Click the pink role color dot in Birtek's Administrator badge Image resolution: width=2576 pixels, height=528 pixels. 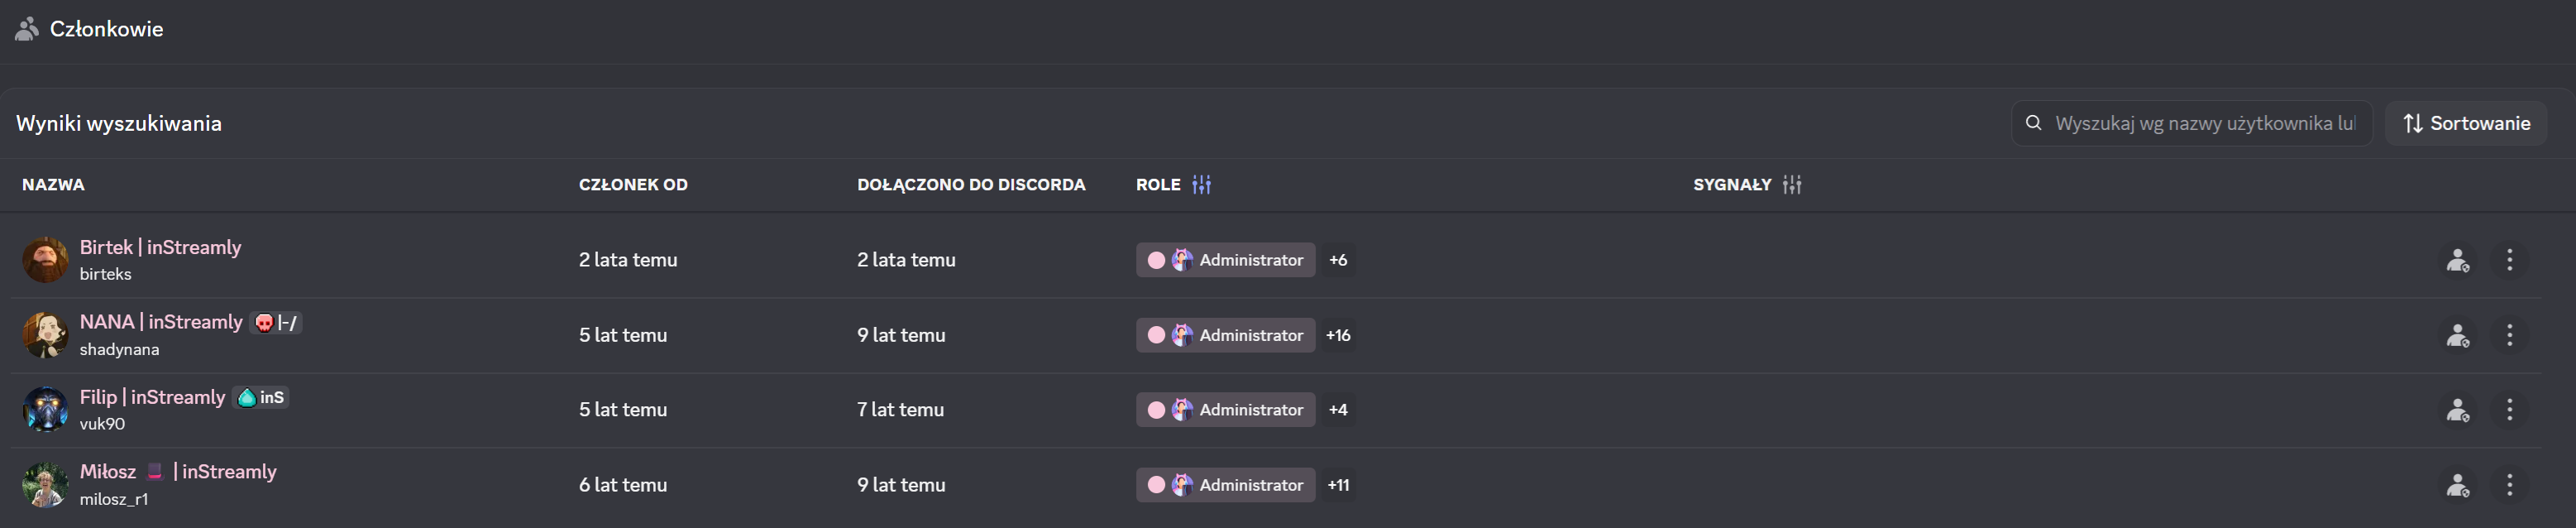point(1157,259)
